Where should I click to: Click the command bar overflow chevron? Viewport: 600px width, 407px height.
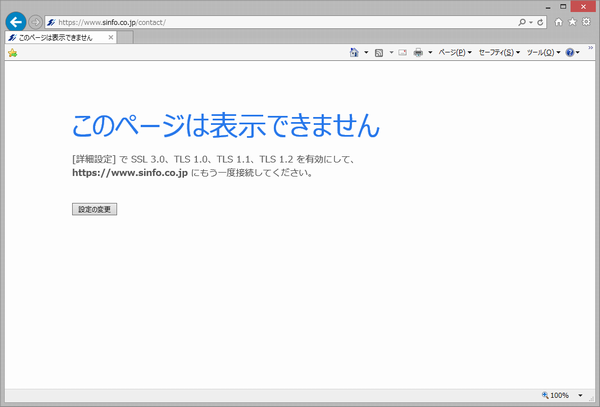point(590,47)
